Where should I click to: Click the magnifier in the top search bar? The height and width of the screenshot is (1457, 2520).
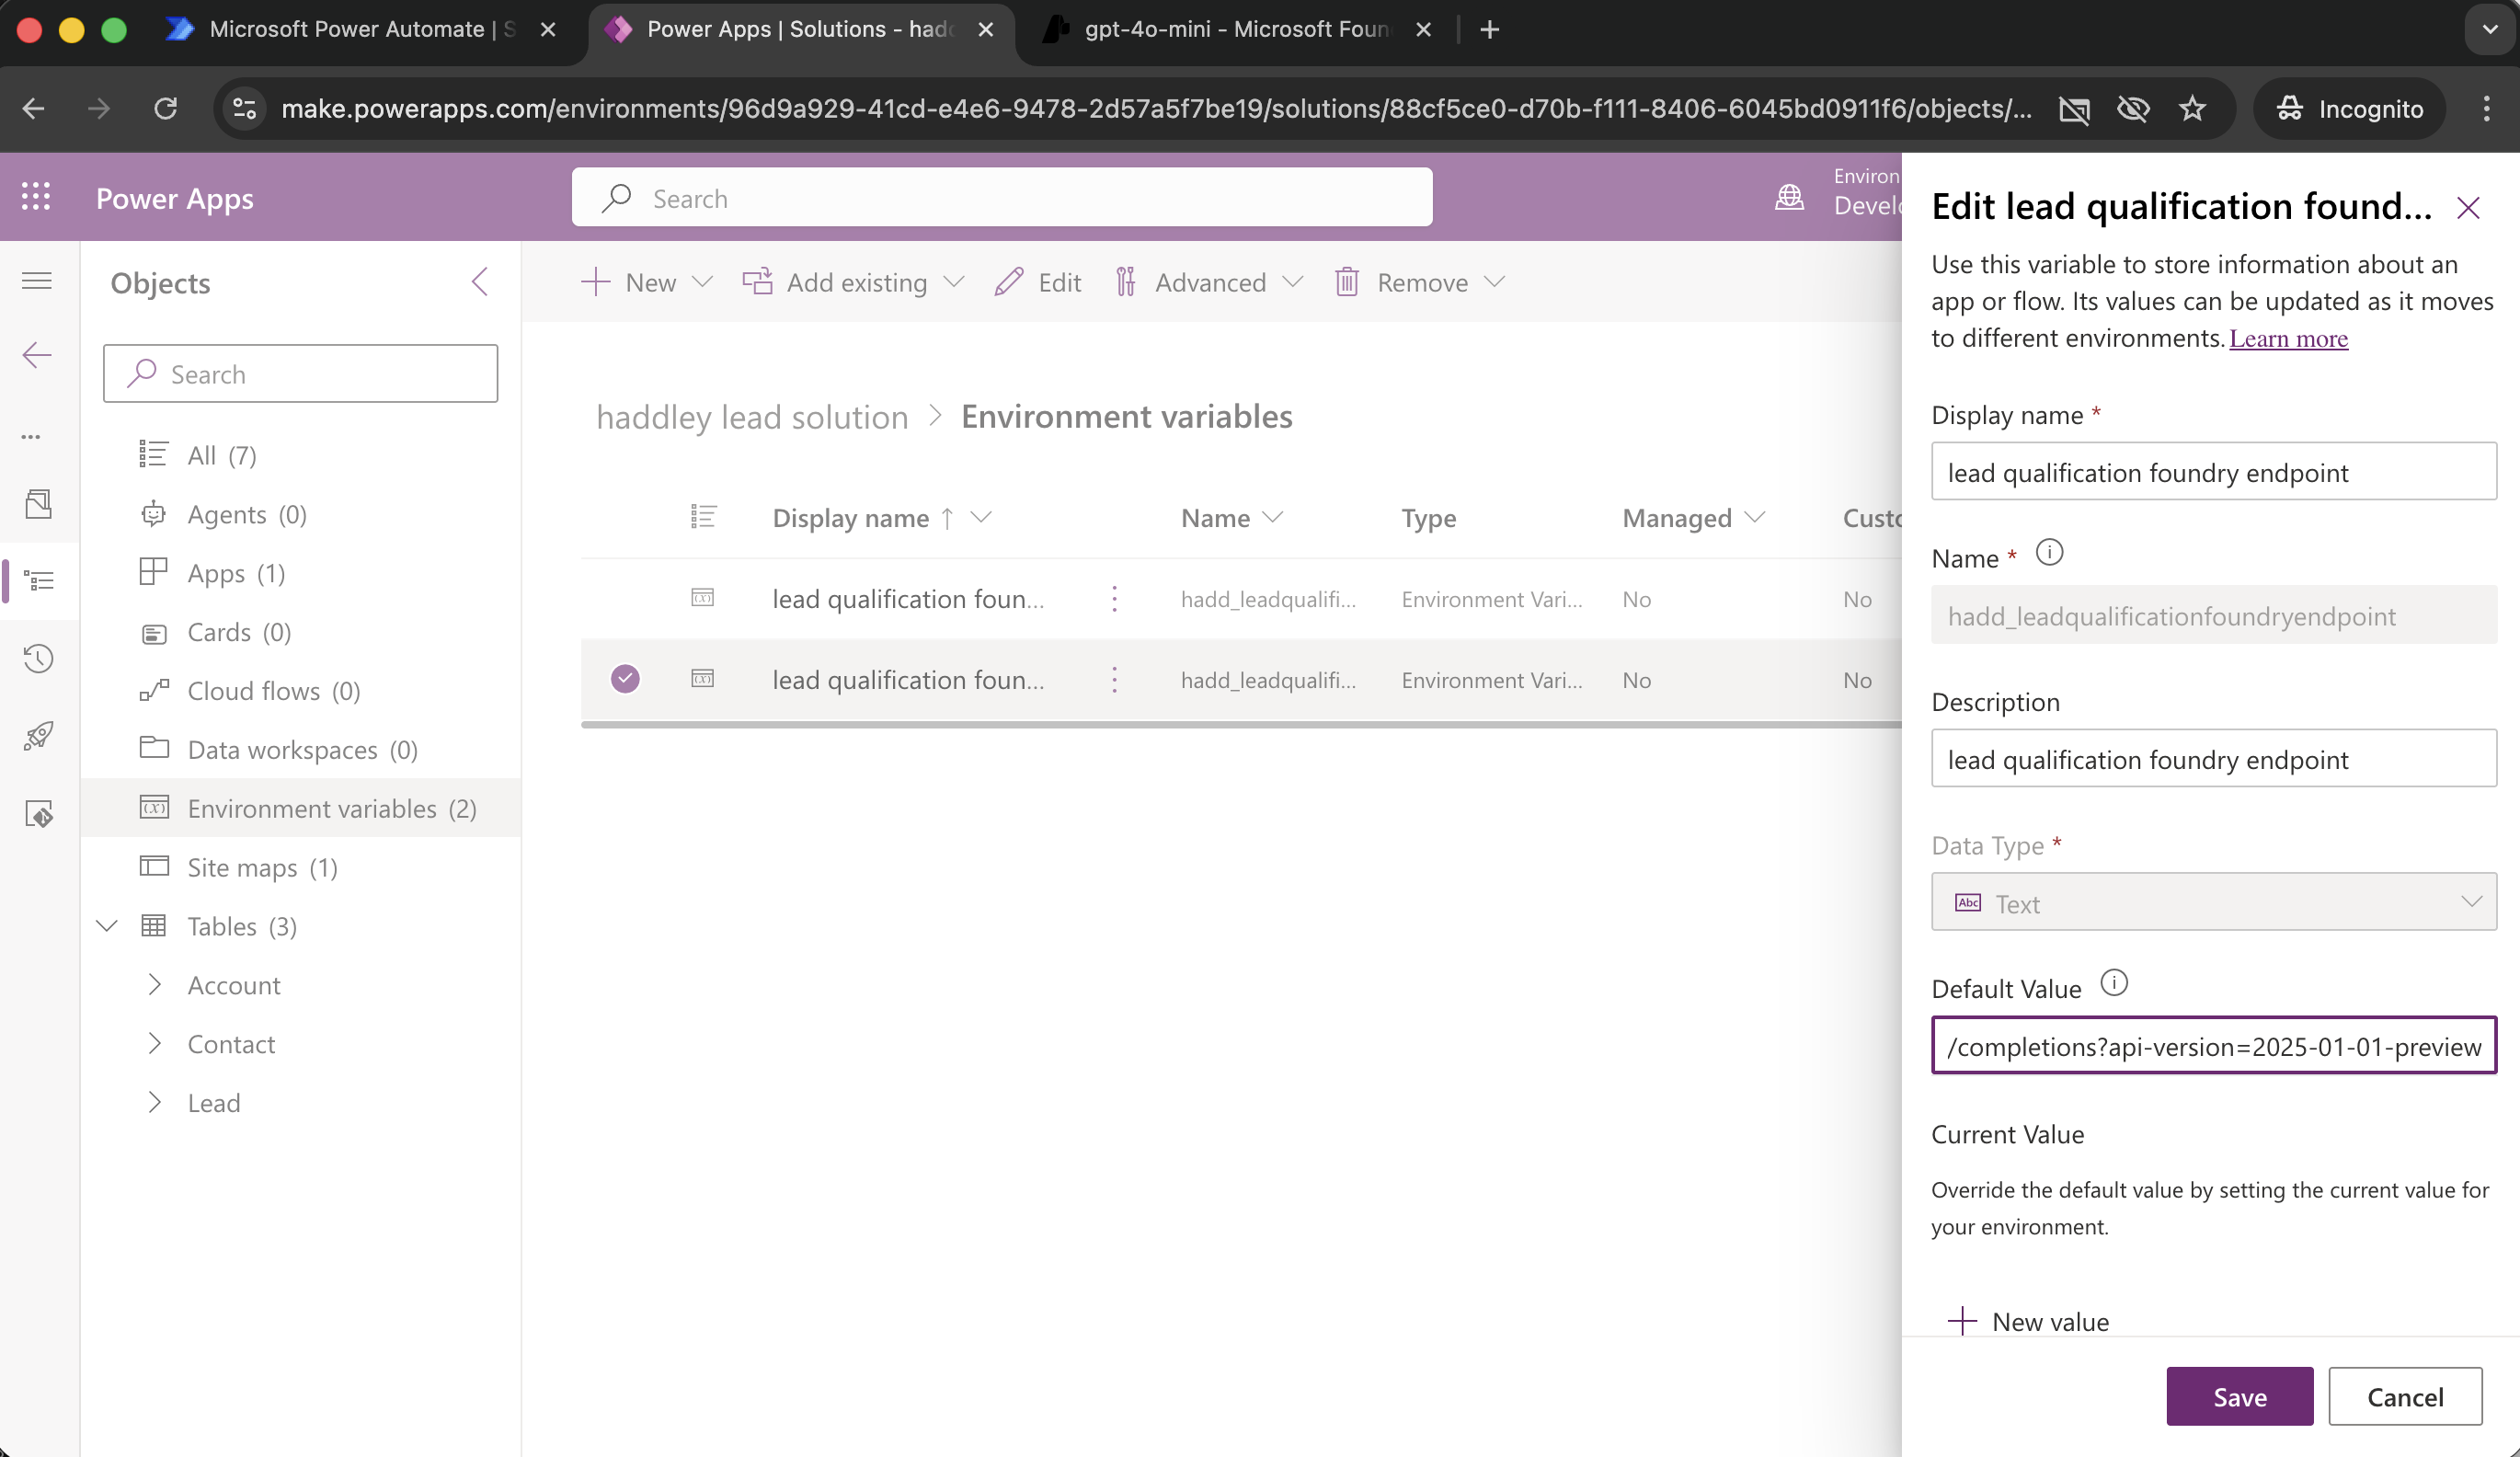pos(617,197)
